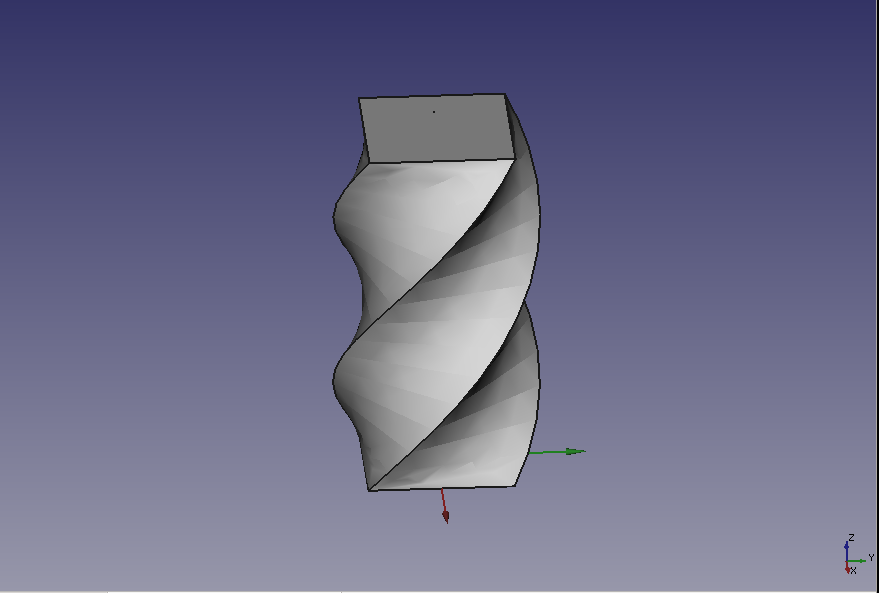
Task: Click the X label on corner axis indicator
Action: pos(852,570)
